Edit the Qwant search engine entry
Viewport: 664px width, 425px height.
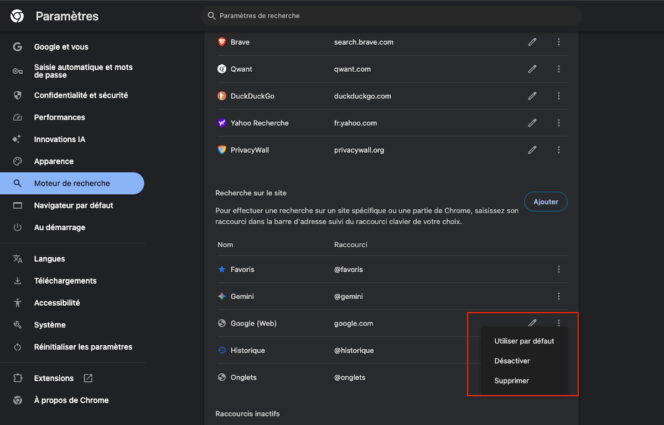(x=532, y=69)
